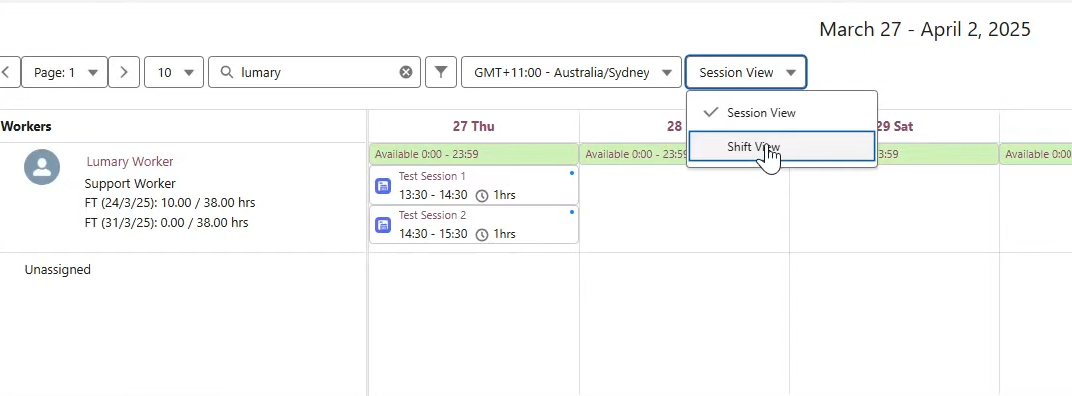Clear the lumary search text

406,72
